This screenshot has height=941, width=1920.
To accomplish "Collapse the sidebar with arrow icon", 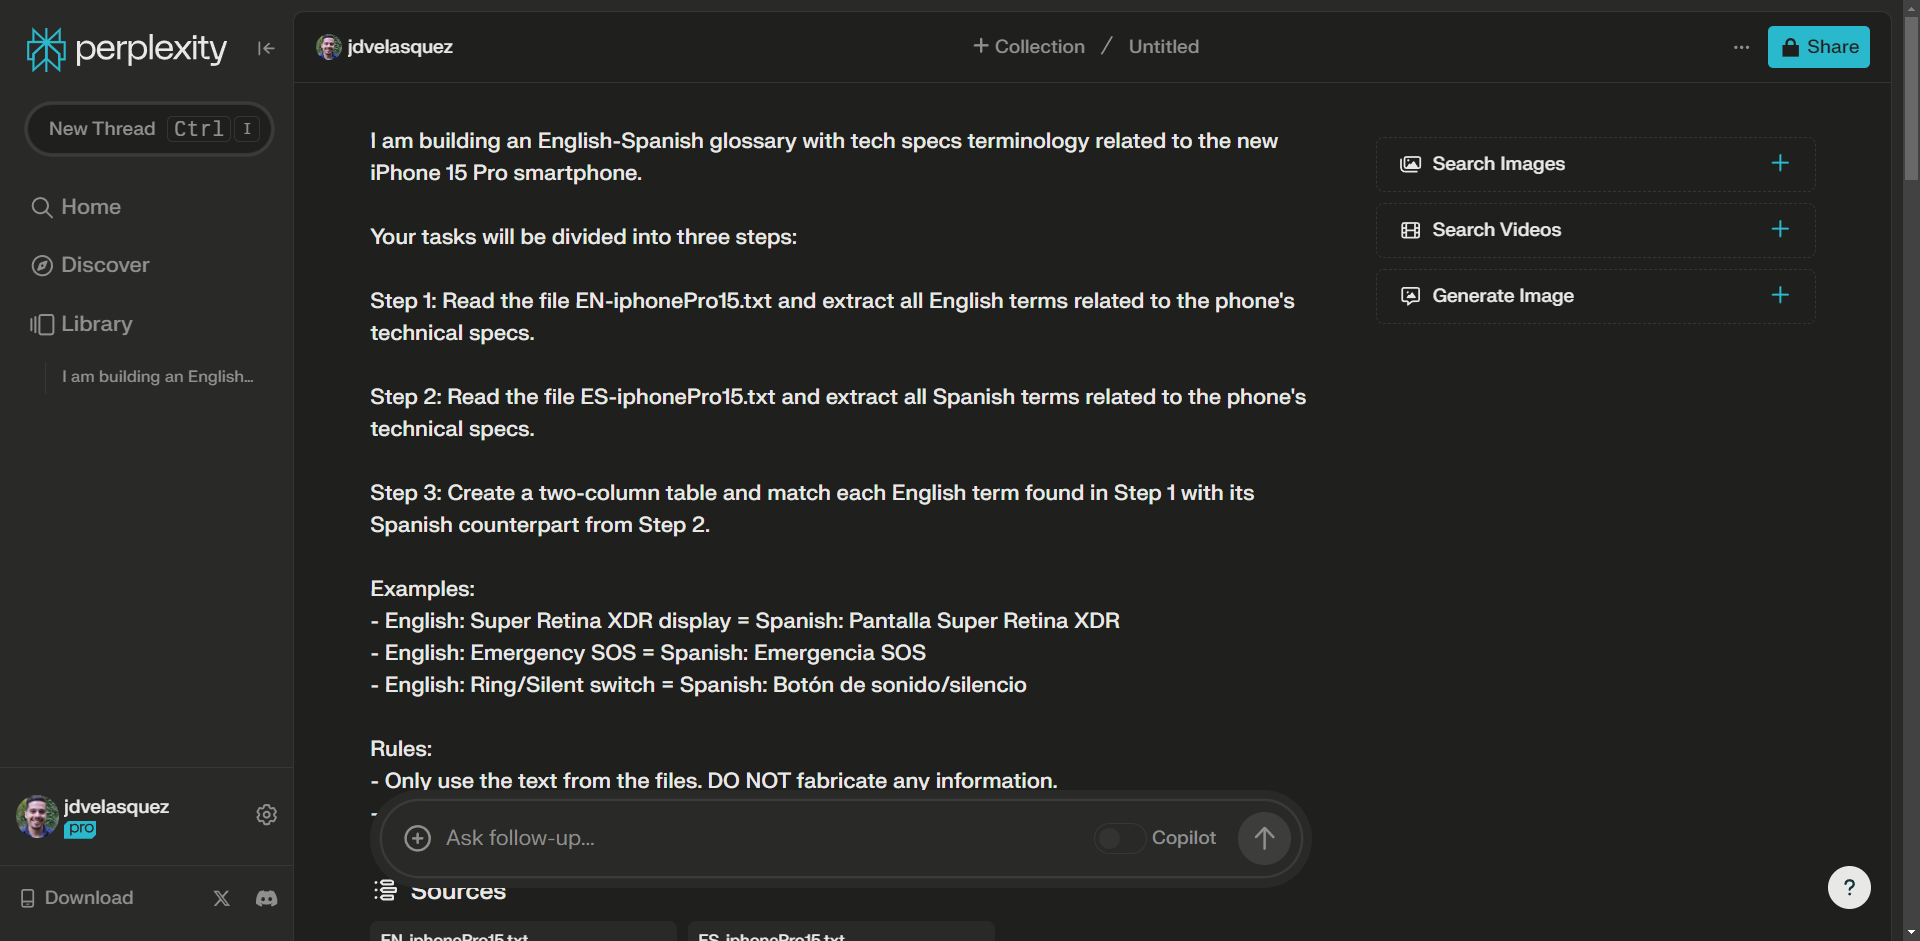I will point(266,48).
